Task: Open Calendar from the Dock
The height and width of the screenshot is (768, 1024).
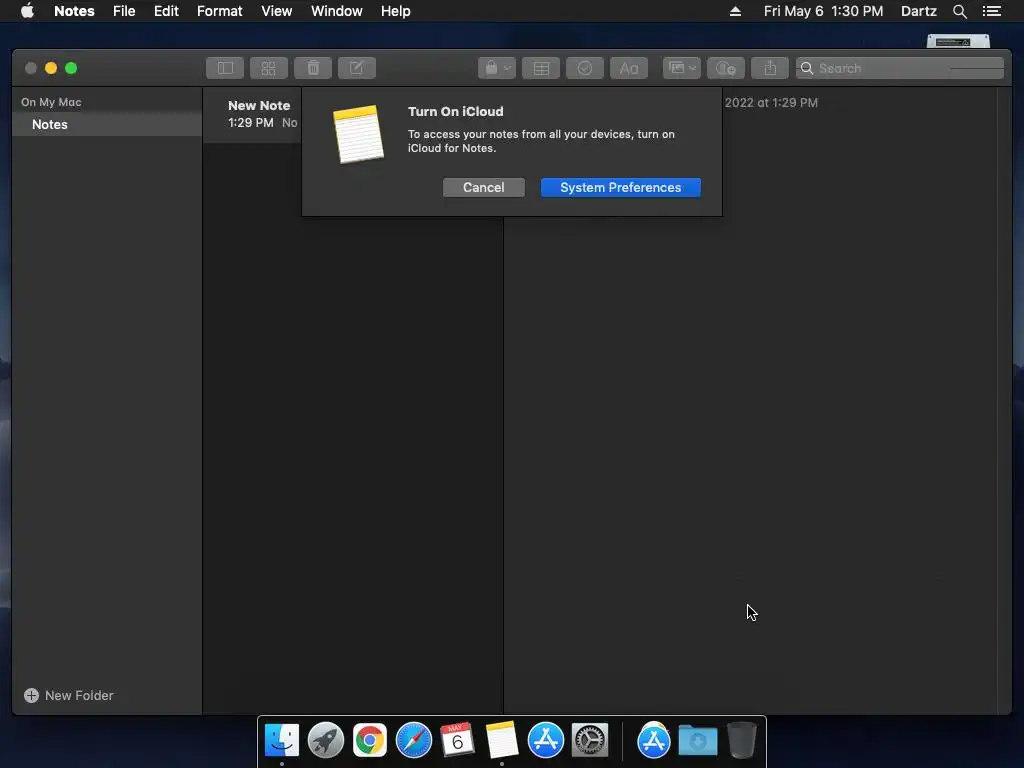Action: [457, 740]
